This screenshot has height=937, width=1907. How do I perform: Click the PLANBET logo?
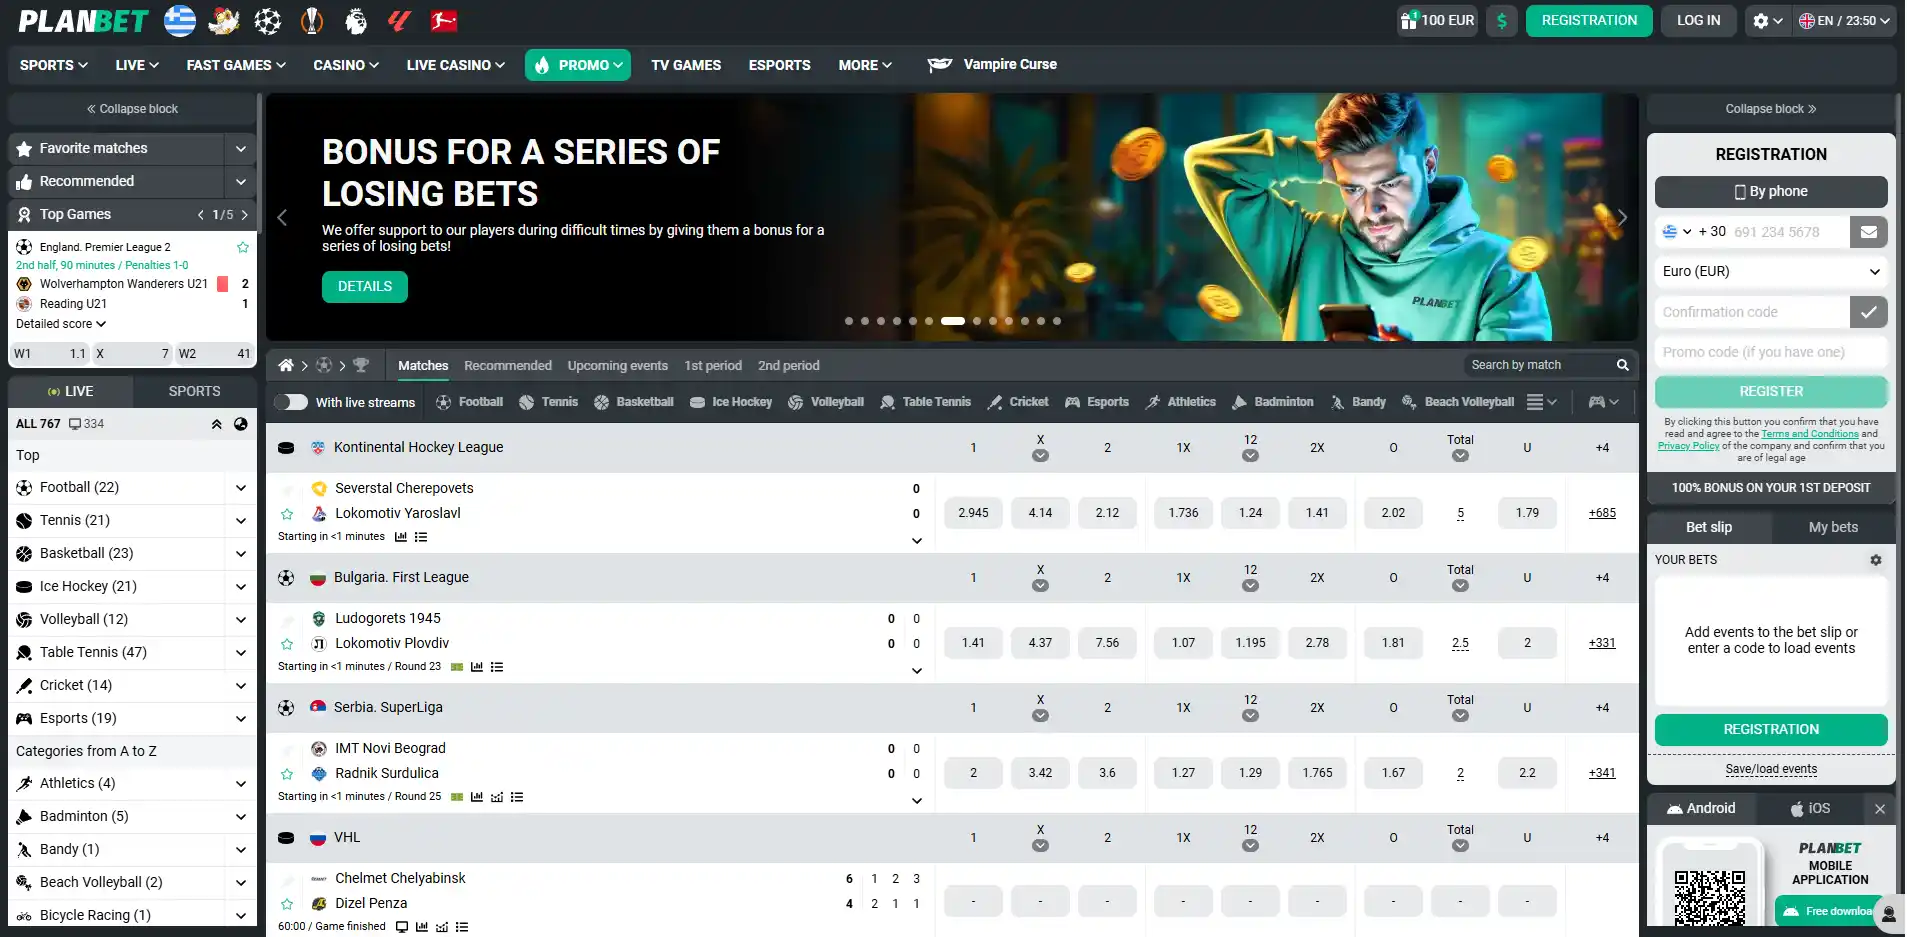[83, 21]
